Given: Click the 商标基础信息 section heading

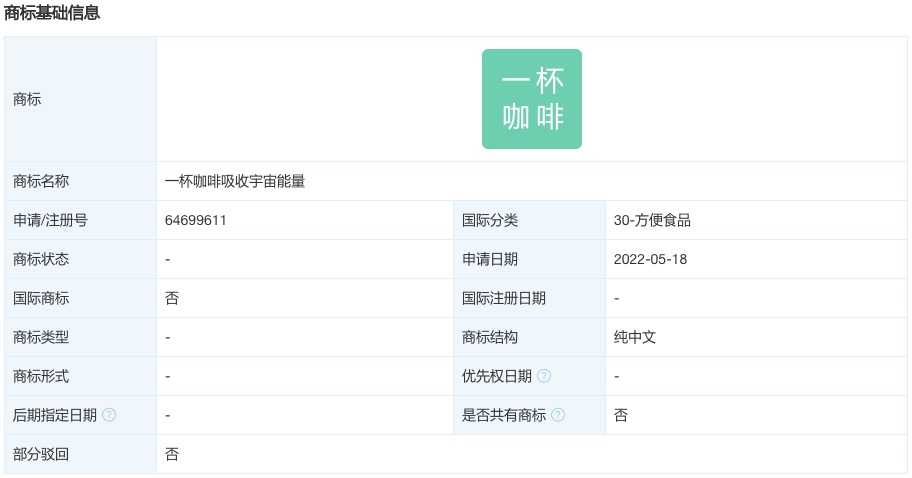Looking at the screenshot, I should pyautogui.click(x=52, y=14).
